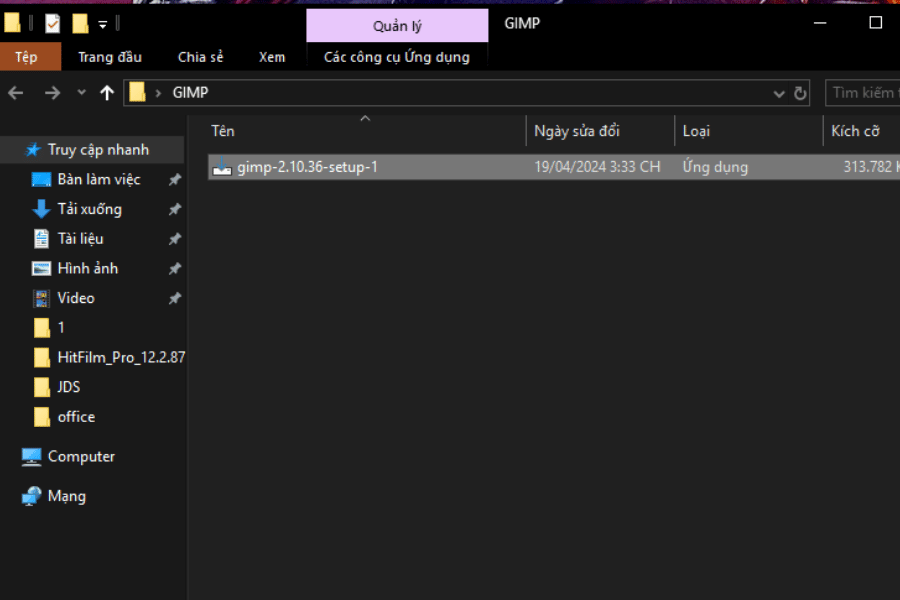Click the Properties icon in title bar
900x600 pixels.
point(53,23)
